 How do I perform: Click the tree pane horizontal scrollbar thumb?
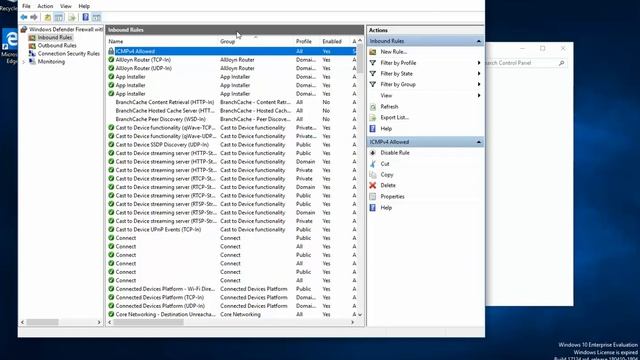[42, 322]
